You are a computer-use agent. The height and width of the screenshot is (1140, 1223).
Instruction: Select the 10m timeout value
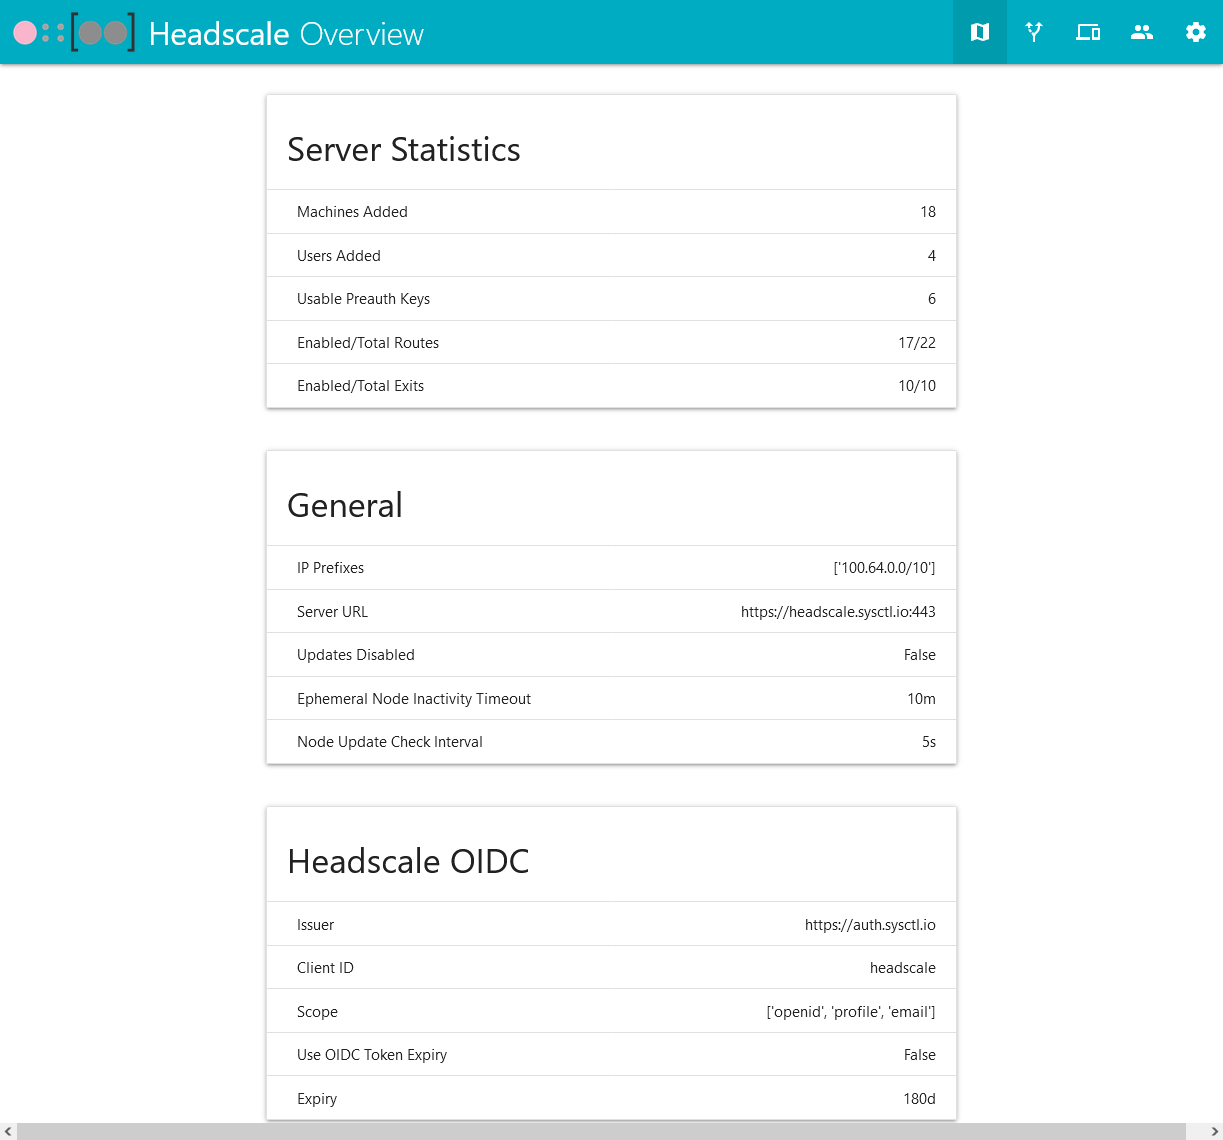tap(922, 699)
